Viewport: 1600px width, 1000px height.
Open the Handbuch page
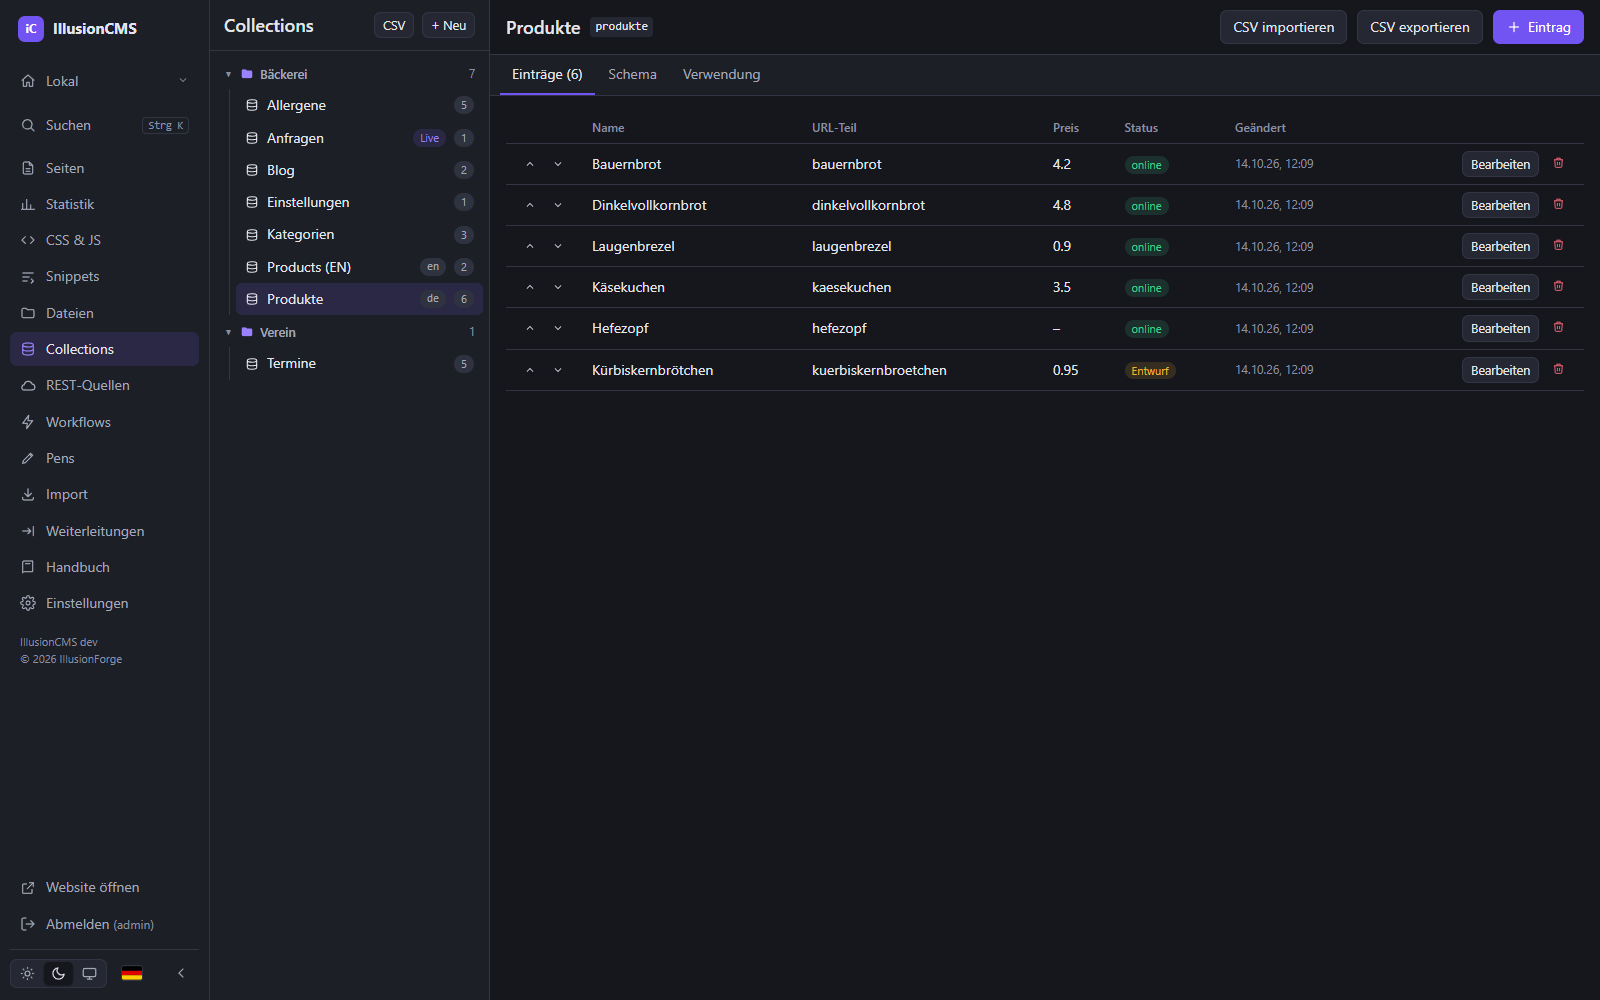tap(104, 567)
